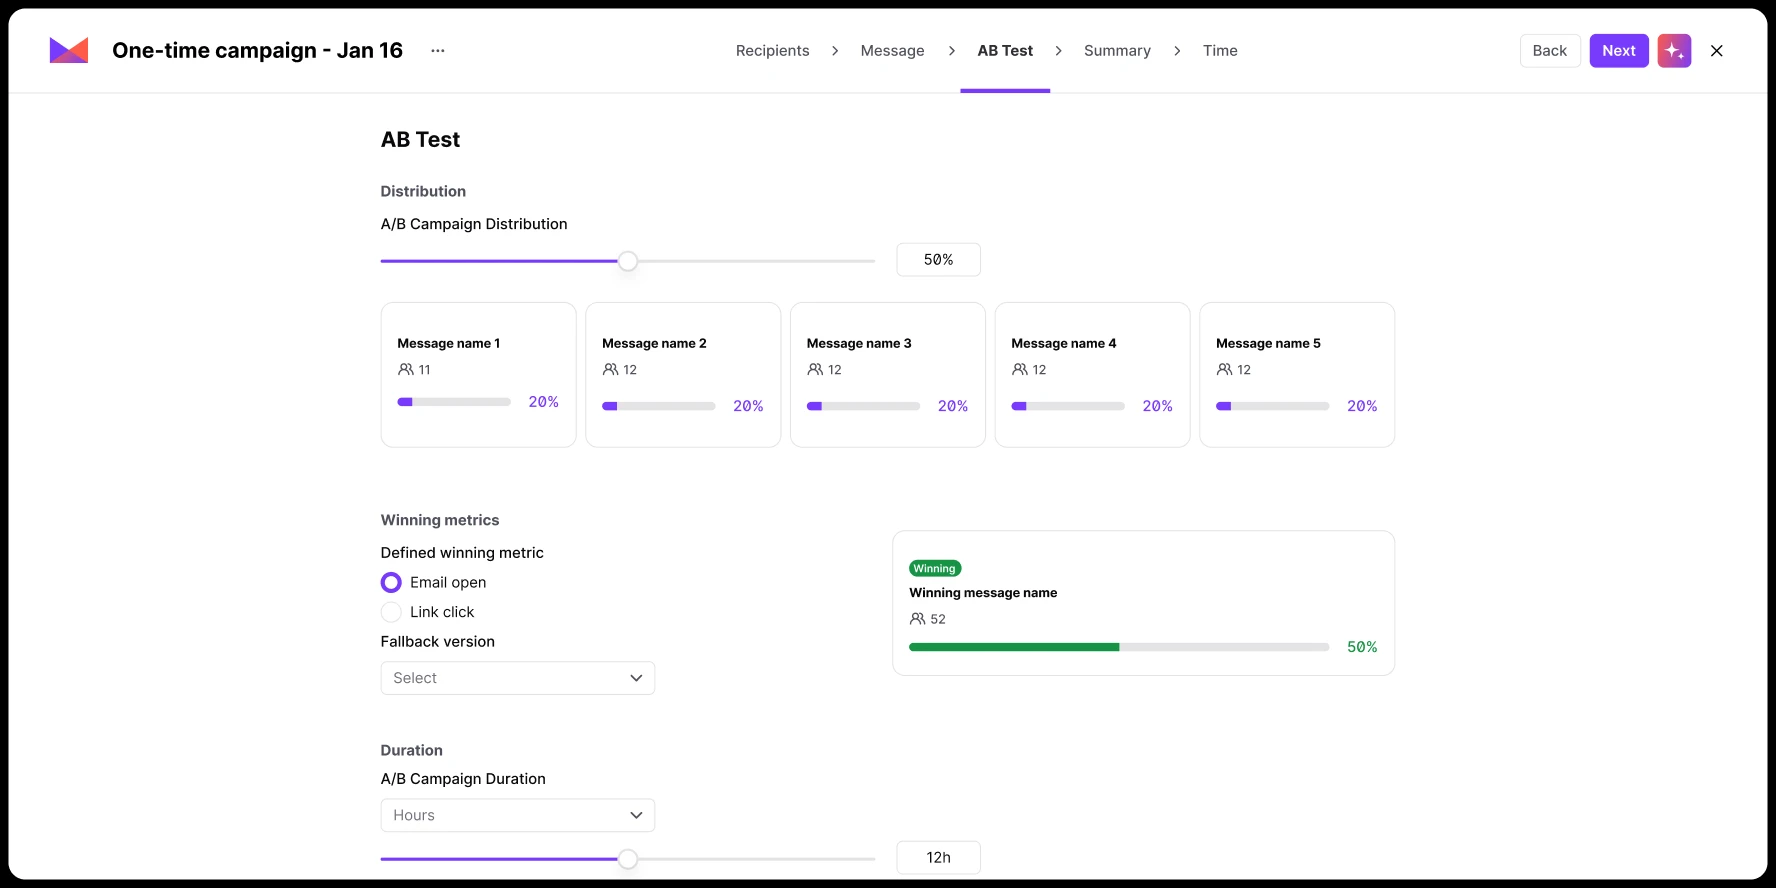Image resolution: width=1776 pixels, height=888 pixels.
Task: Click the app logo icon
Action: coord(69,50)
